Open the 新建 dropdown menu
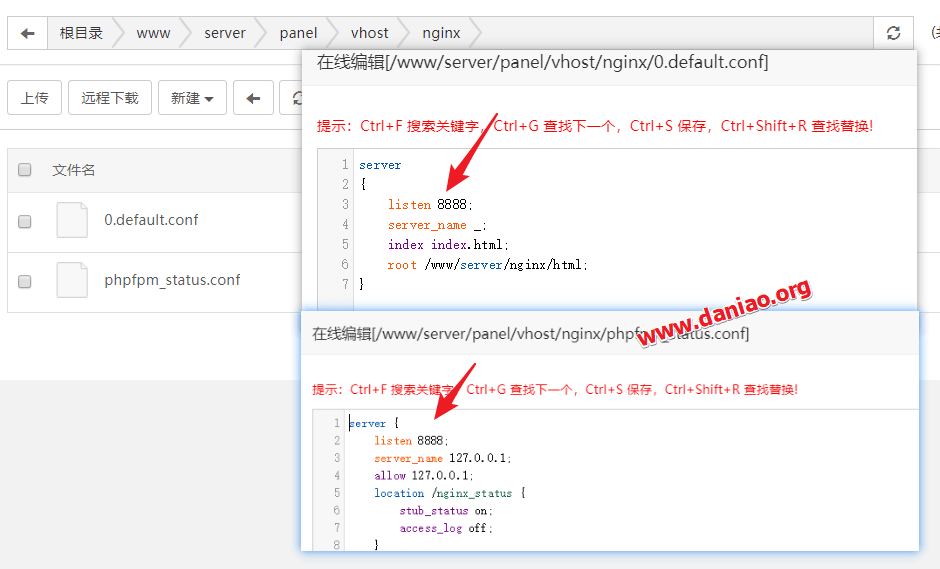The width and height of the screenshot is (940, 569). pyautogui.click(x=192, y=98)
